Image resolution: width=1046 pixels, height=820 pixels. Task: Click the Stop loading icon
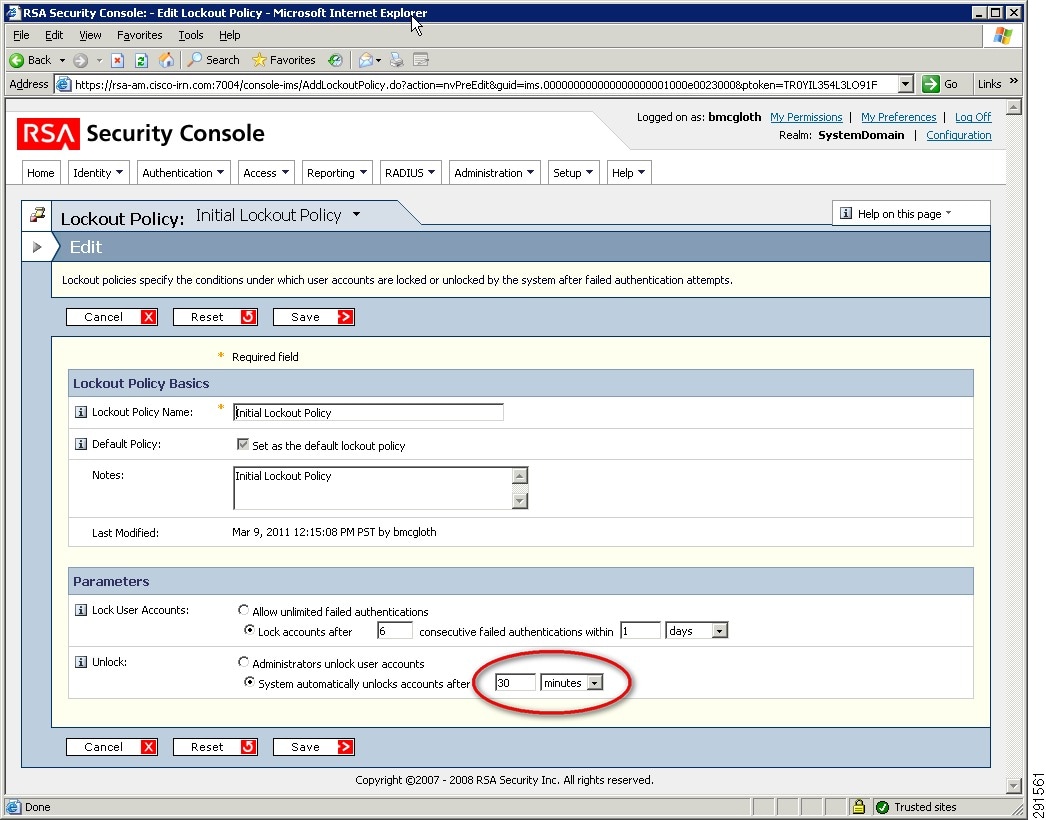[x=117, y=61]
